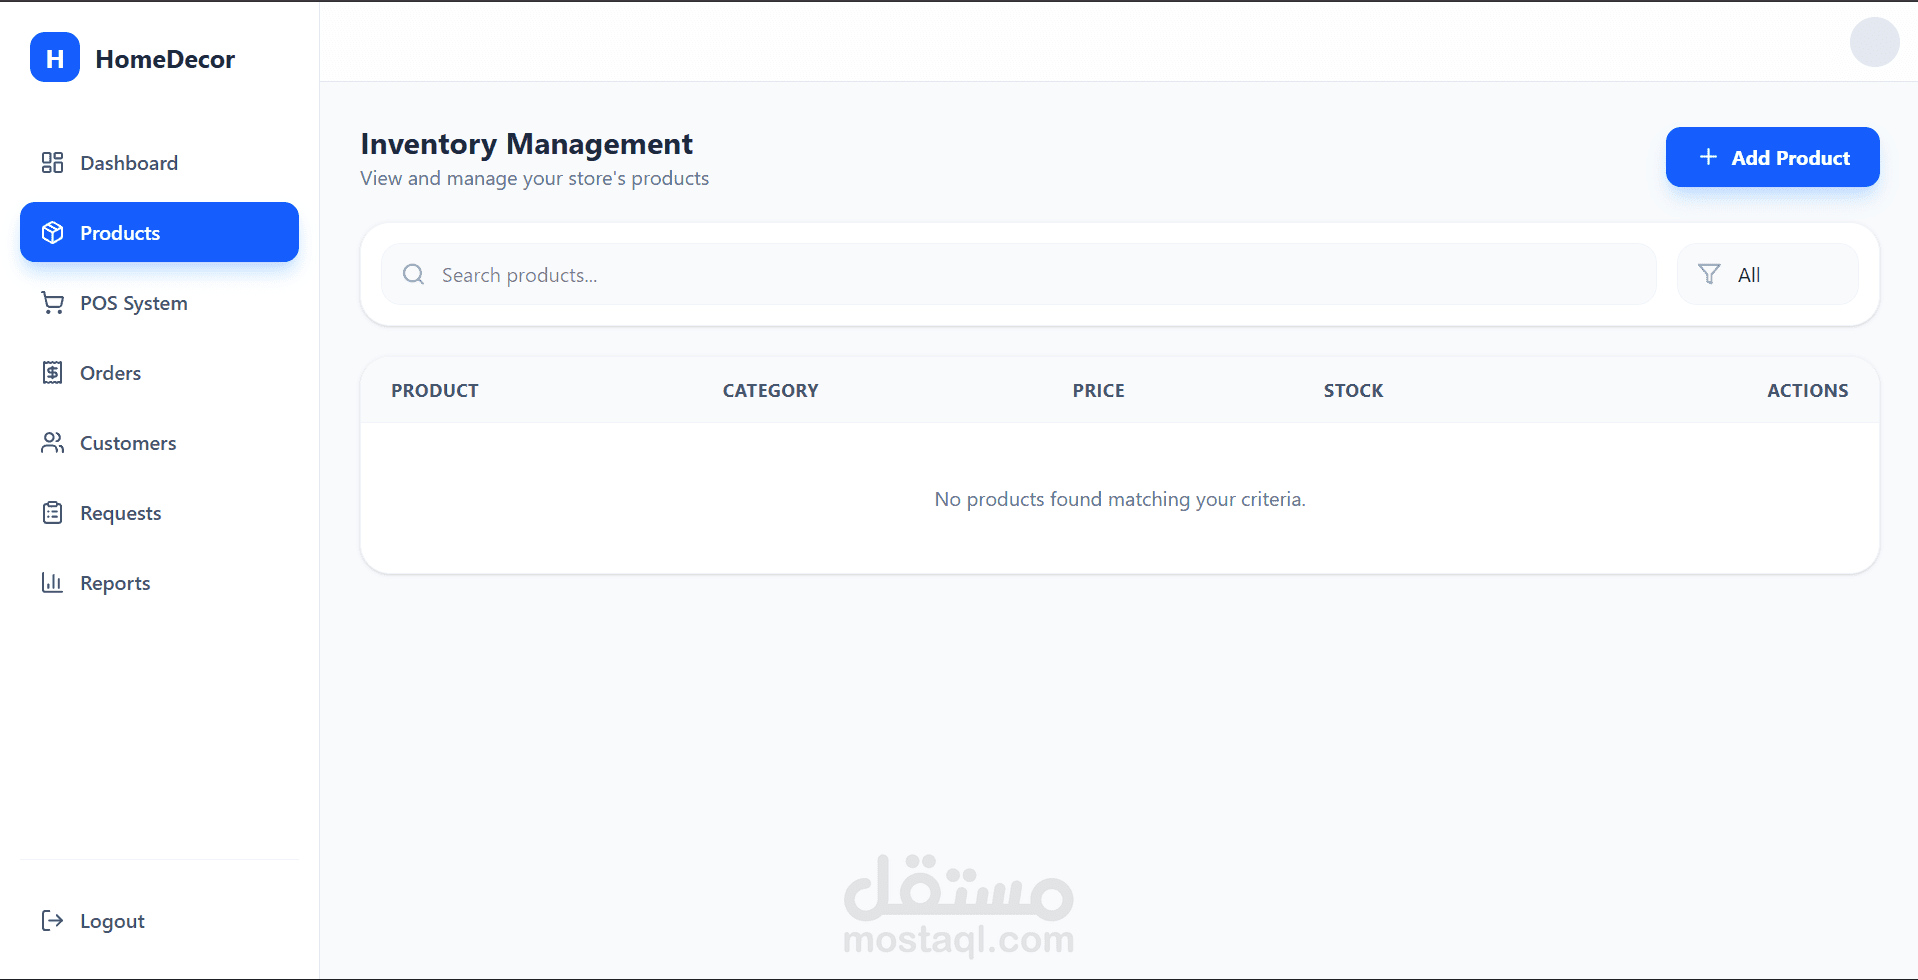The image size is (1918, 980).
Task: Click the filter funnel icon
Action: coord(1709,274)
